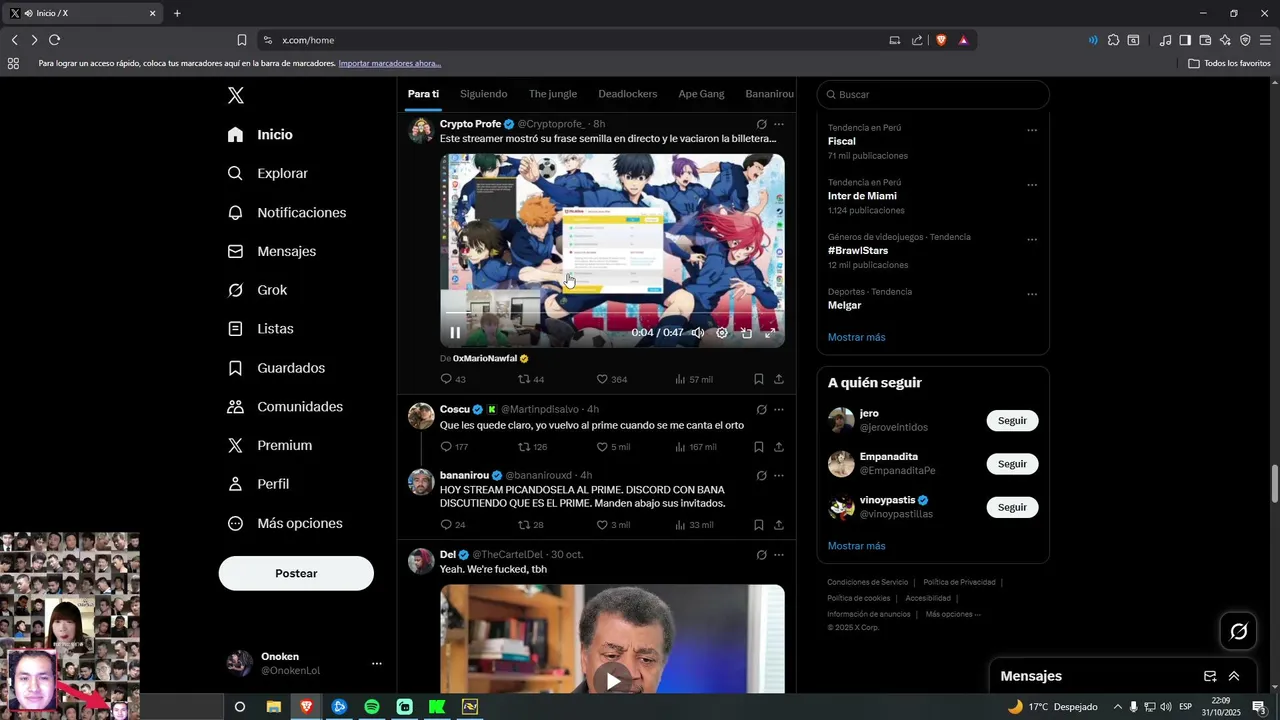
Task: Expand the Mensajes drawer
Action: point(1234,676)
